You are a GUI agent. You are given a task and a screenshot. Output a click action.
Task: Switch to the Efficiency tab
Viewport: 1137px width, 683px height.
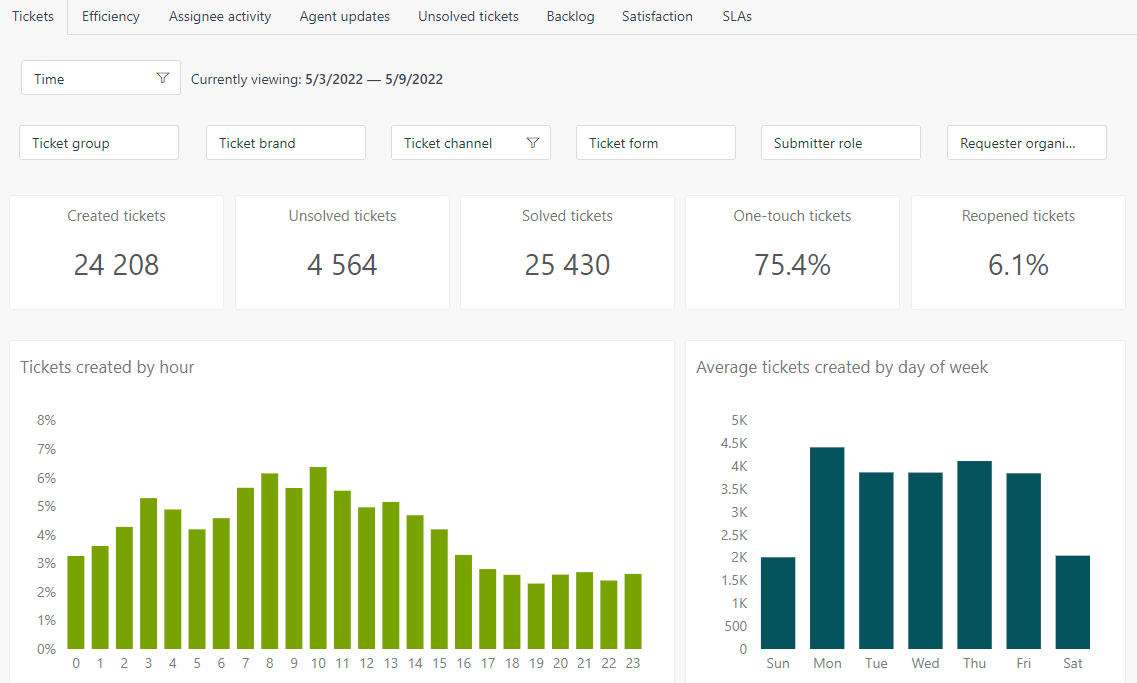110,16
